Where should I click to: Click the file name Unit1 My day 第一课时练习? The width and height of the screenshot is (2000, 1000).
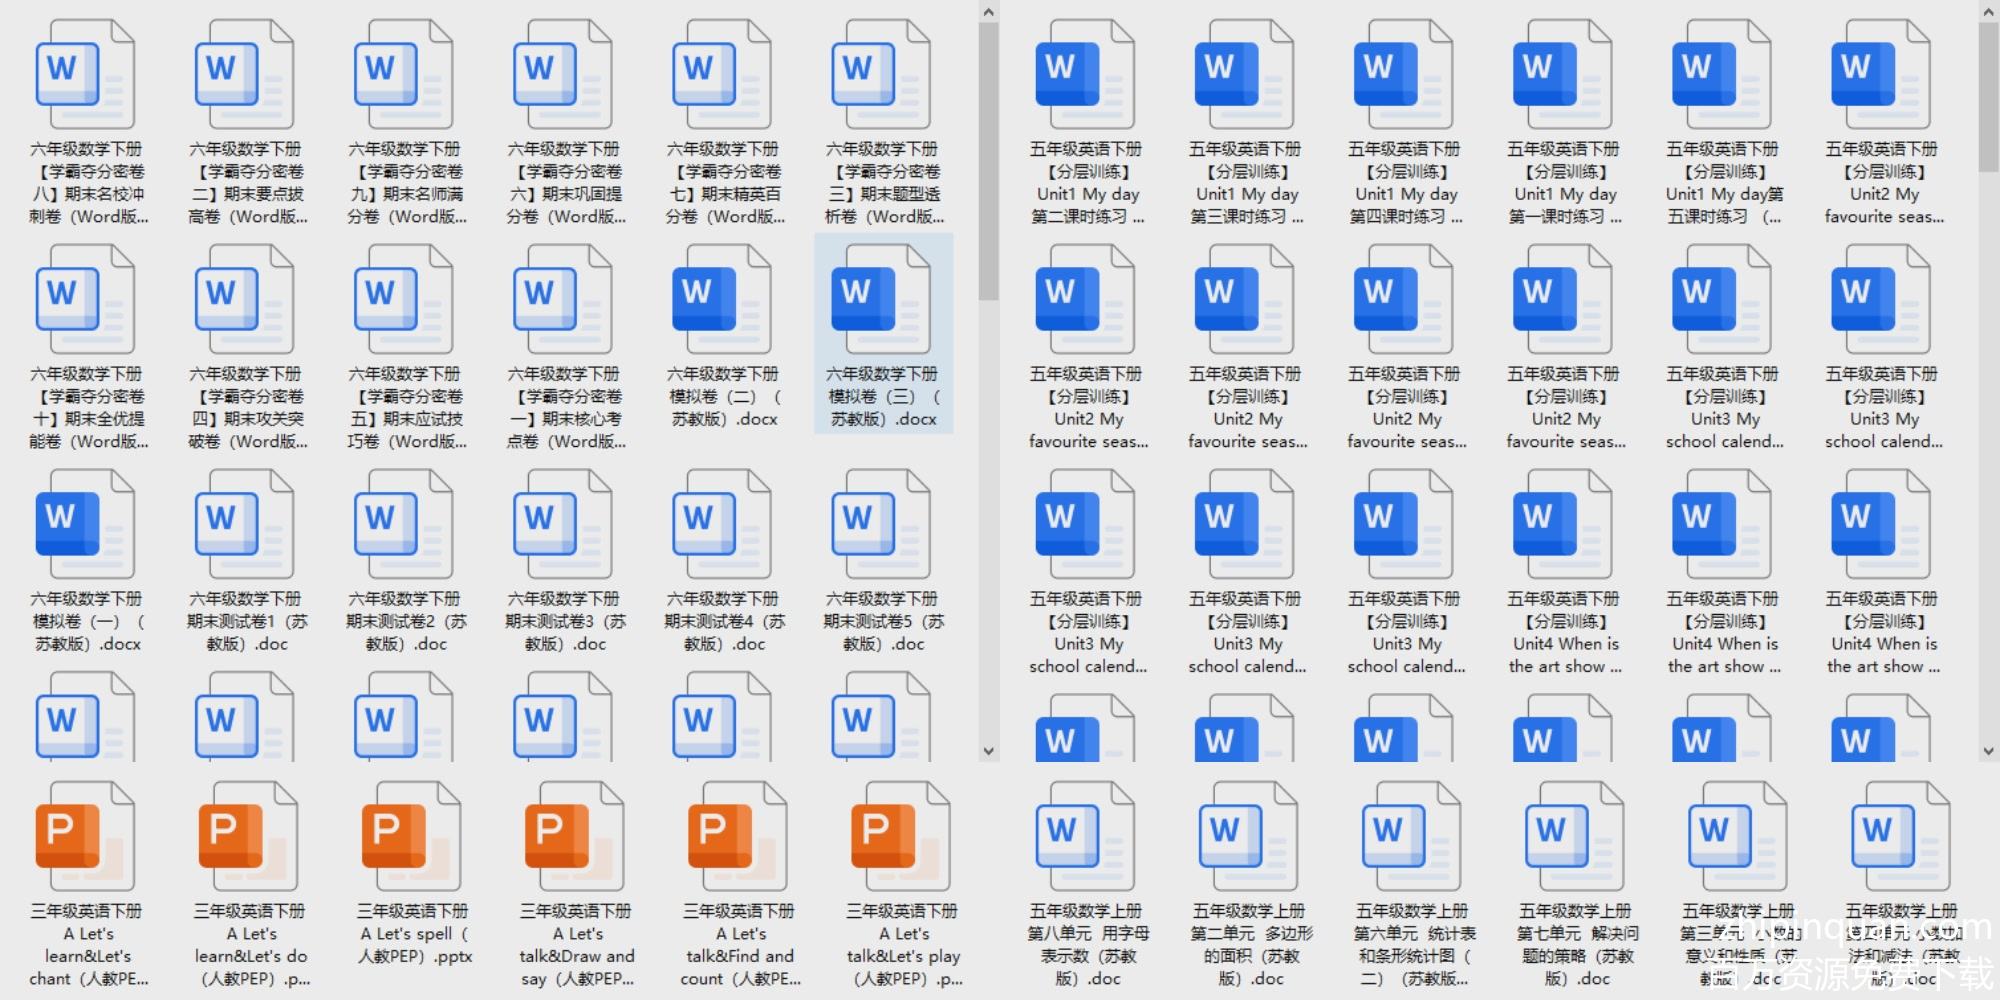[1565, 183]
